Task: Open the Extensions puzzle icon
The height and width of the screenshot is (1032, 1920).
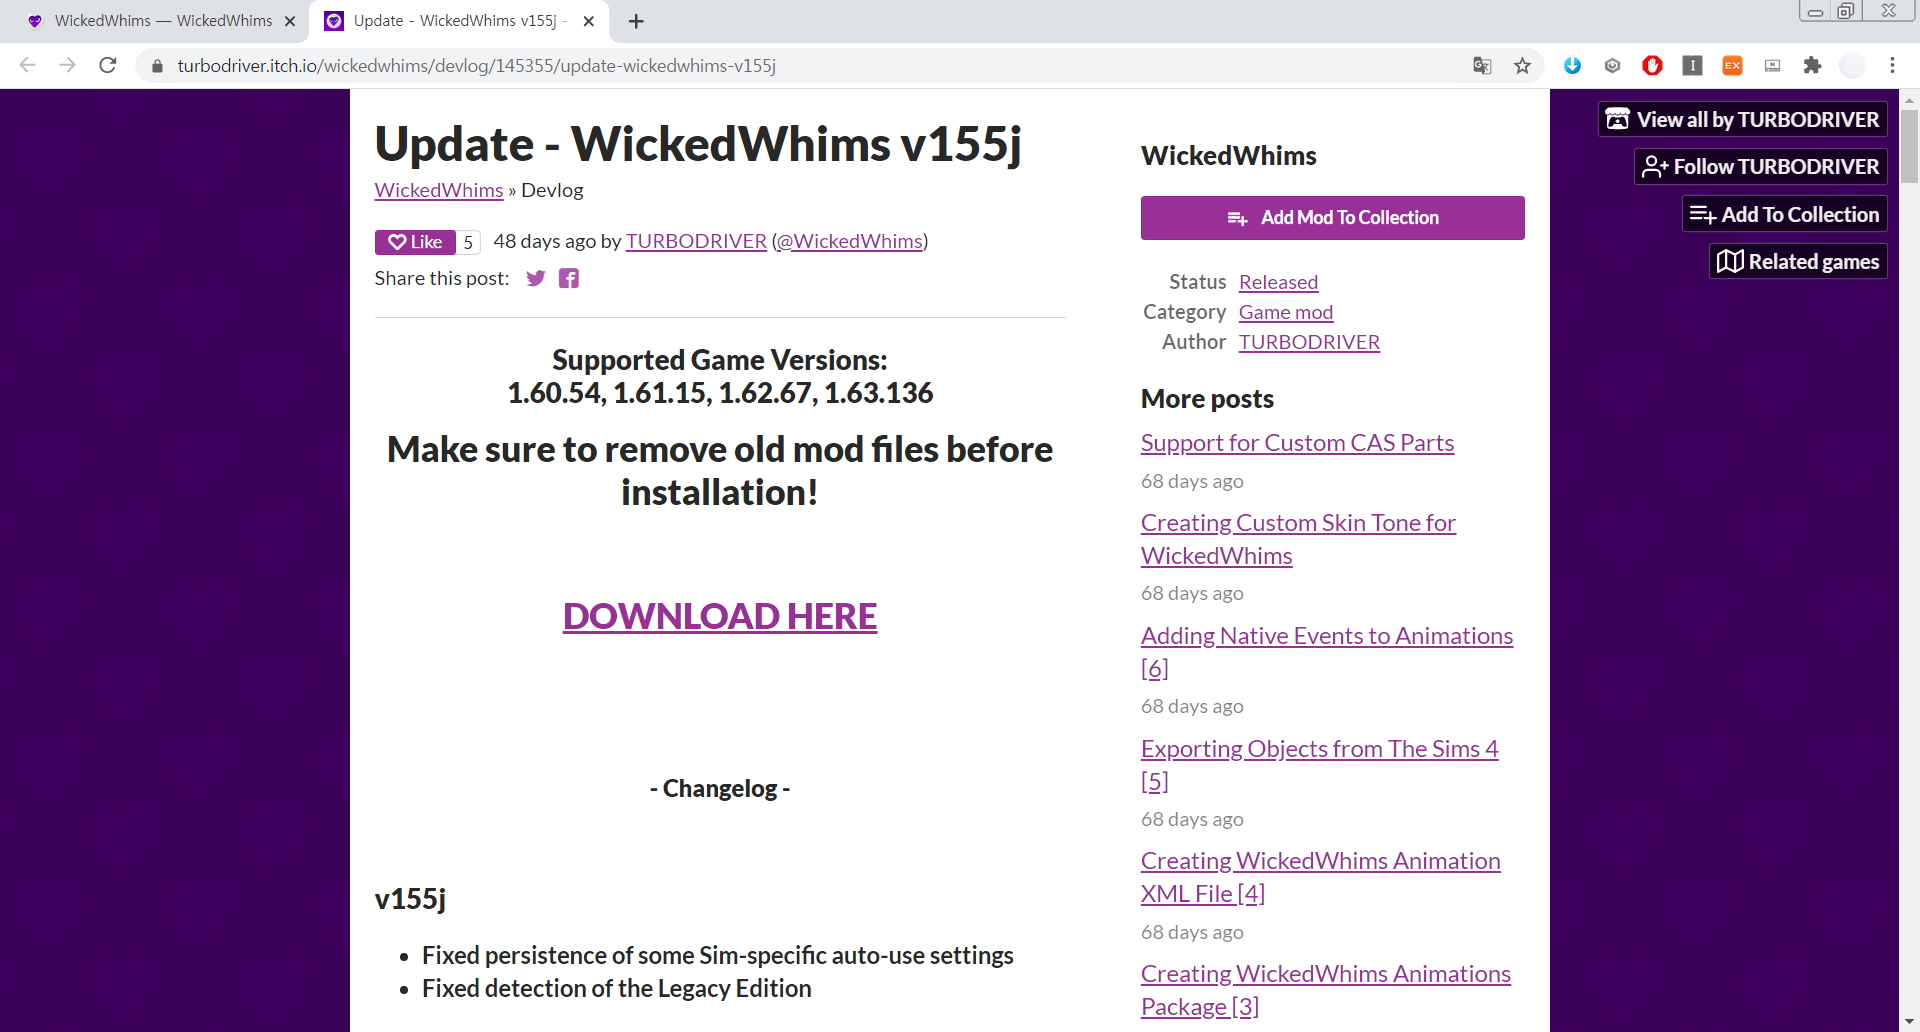Action: (1812, 66)
